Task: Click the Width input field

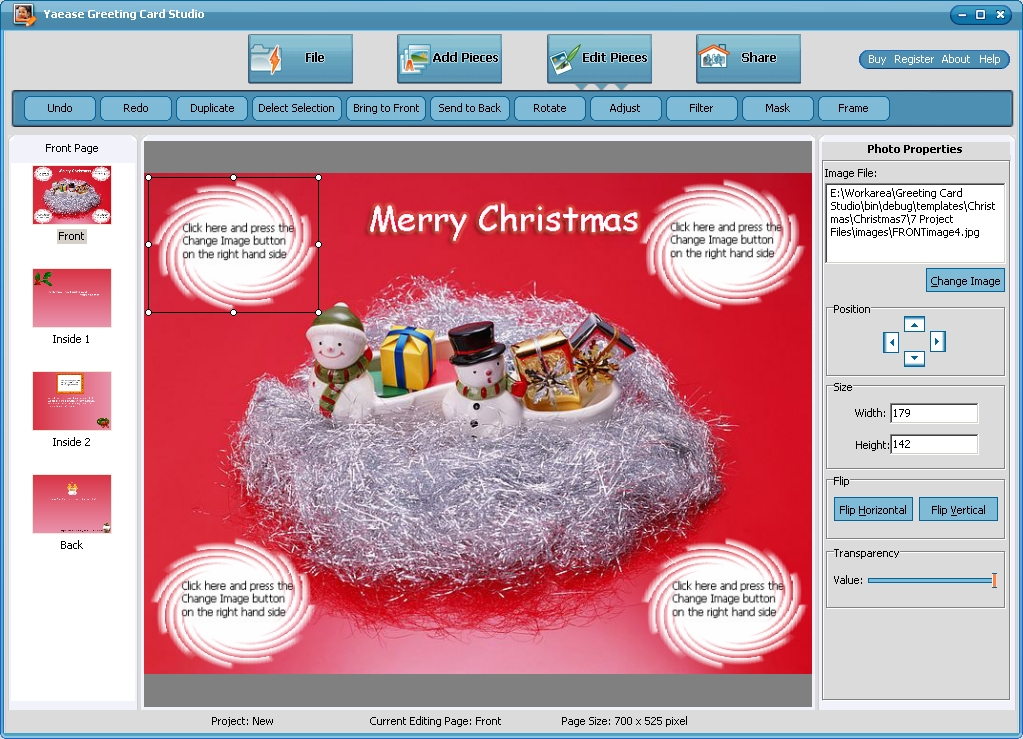Action: click(934, 413)
